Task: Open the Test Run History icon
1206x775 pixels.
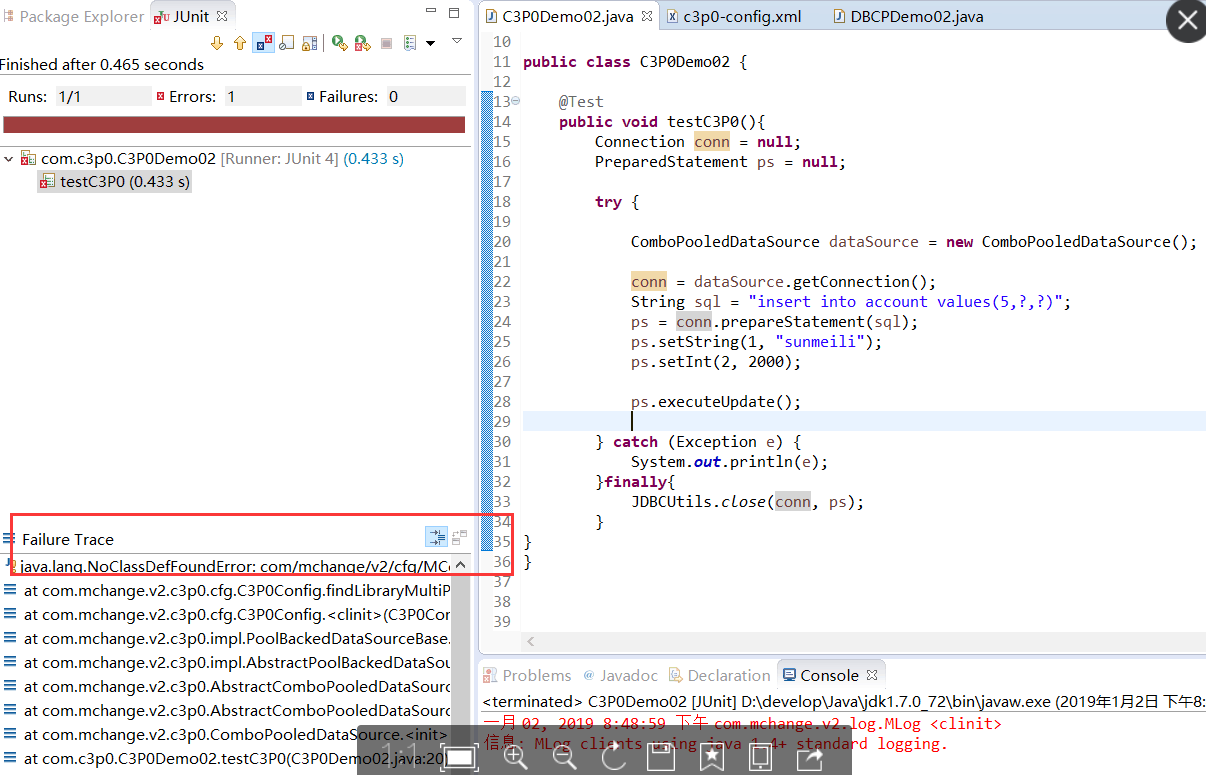Action: 410,42
